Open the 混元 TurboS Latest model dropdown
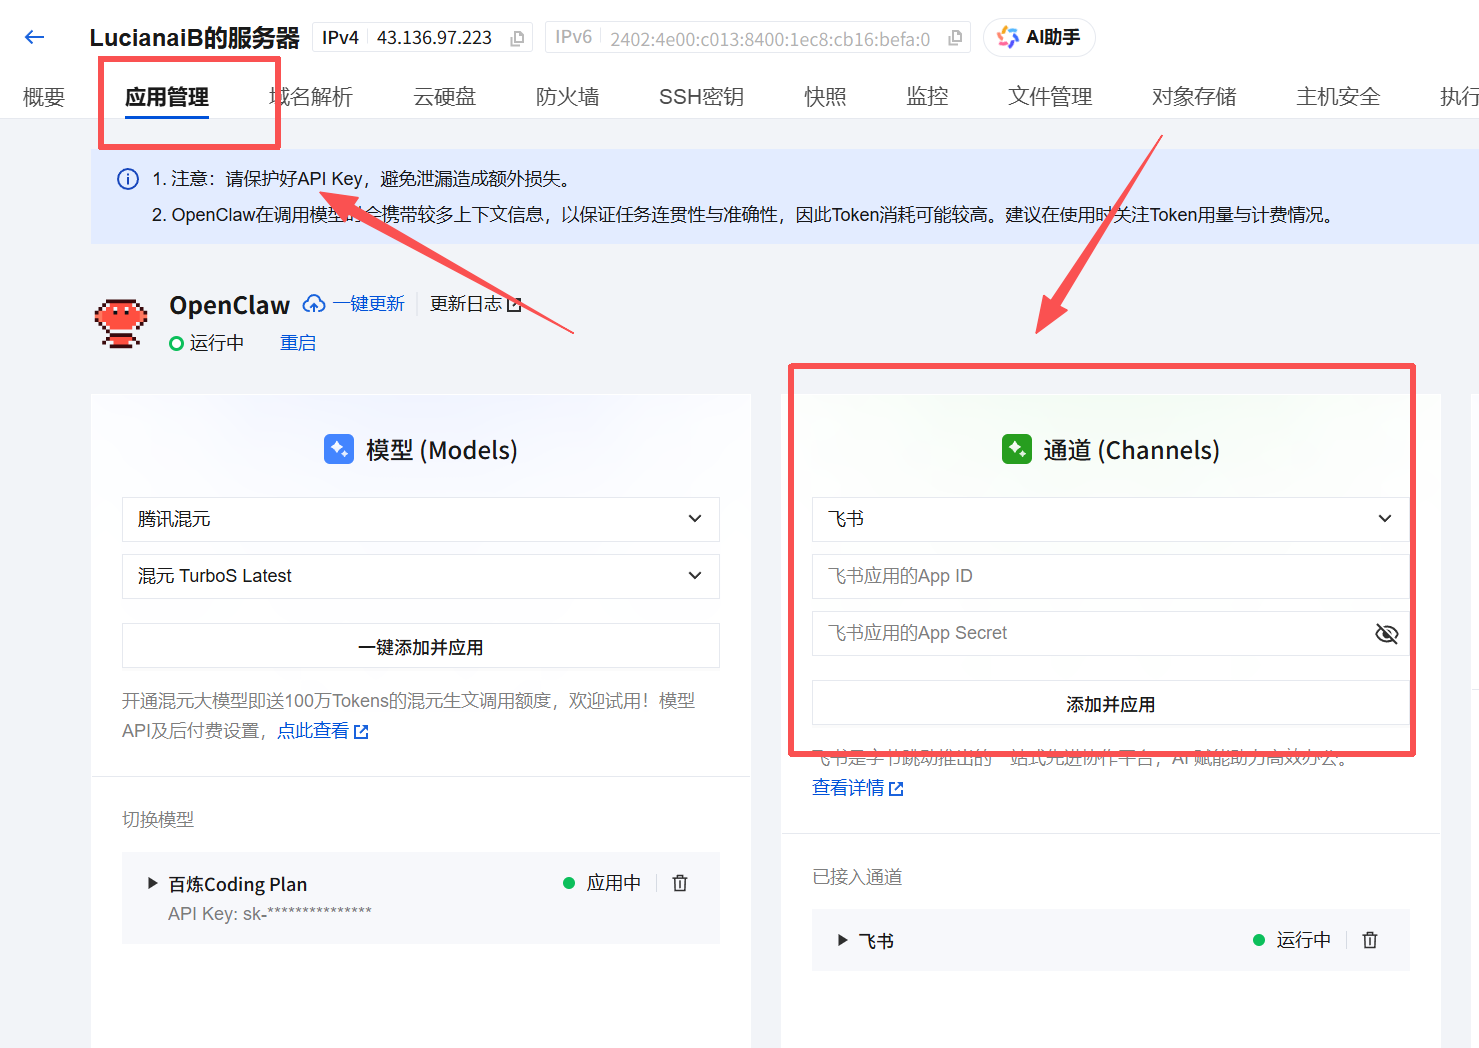This screenshot has width=1479, height=1048. [x=420, y=576]
